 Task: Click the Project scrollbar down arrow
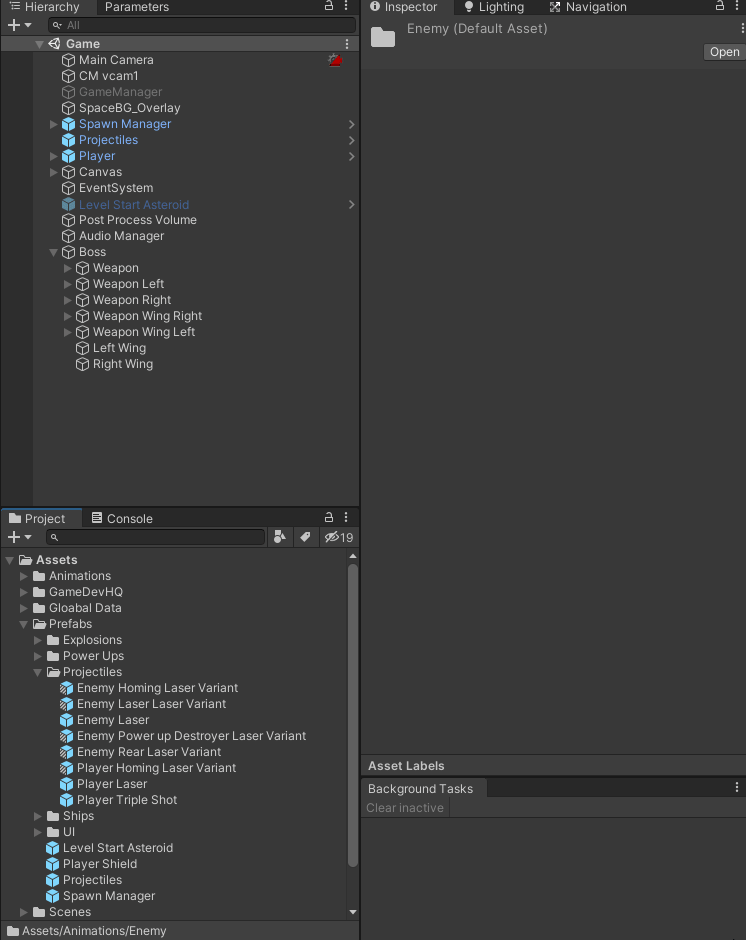point(353,912)
